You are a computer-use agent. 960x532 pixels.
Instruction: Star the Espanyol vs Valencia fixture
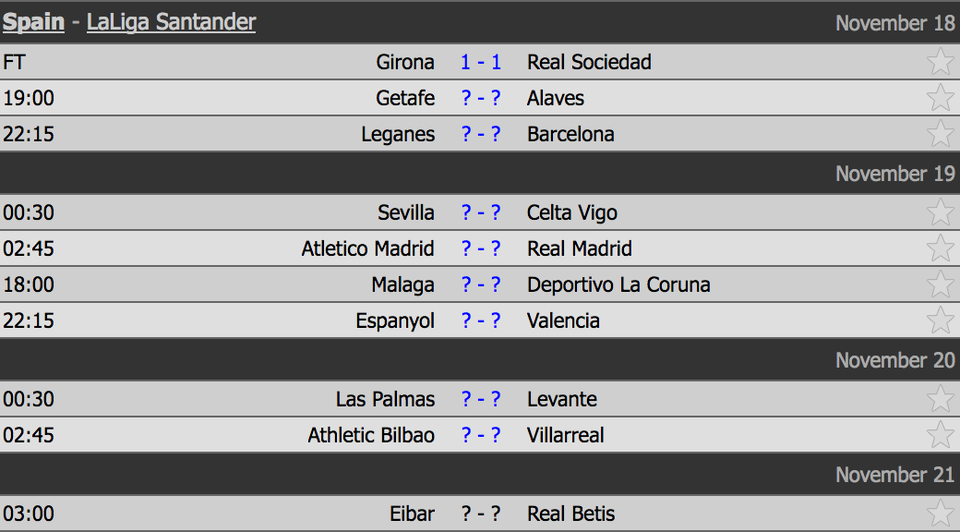[x=940, y=321]
